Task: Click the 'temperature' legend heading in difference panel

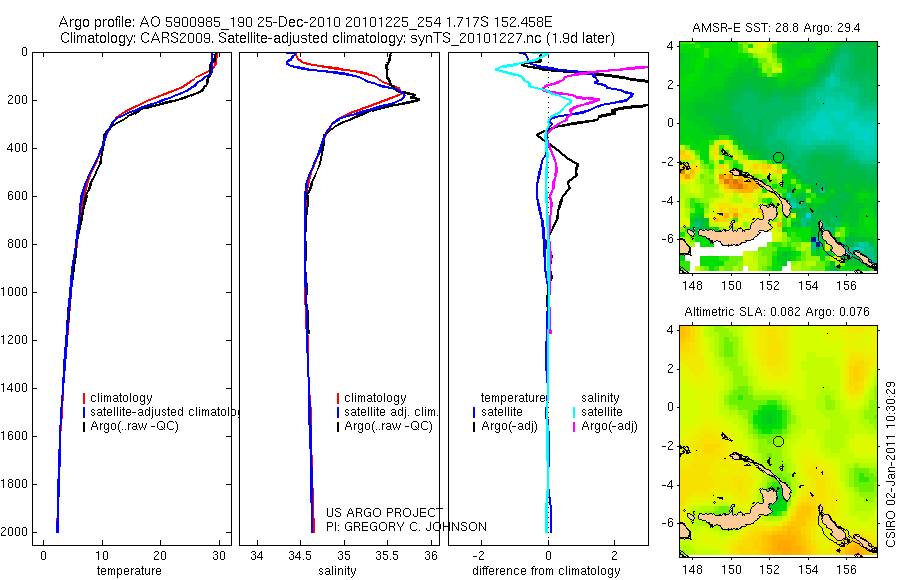Action: coord(513,397)
